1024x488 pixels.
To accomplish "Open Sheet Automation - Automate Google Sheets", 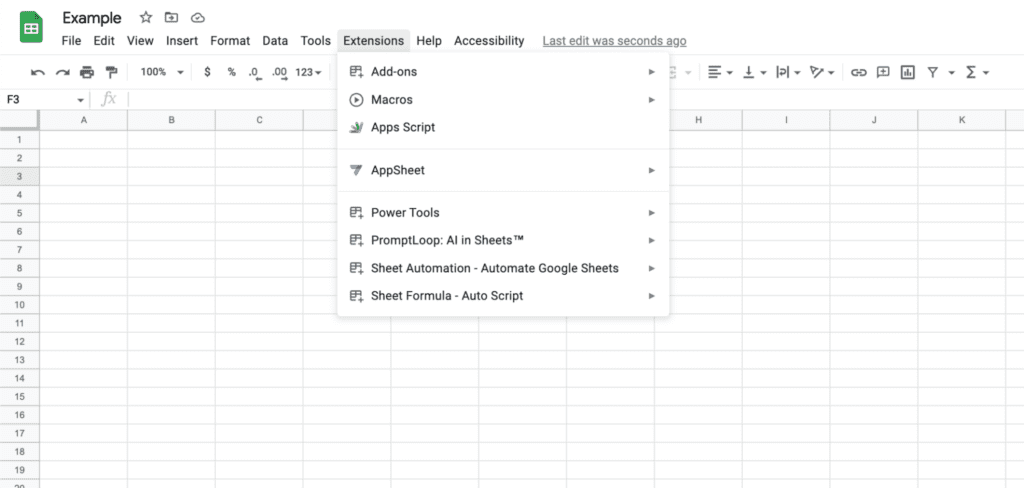I will (x=503, y=268).
